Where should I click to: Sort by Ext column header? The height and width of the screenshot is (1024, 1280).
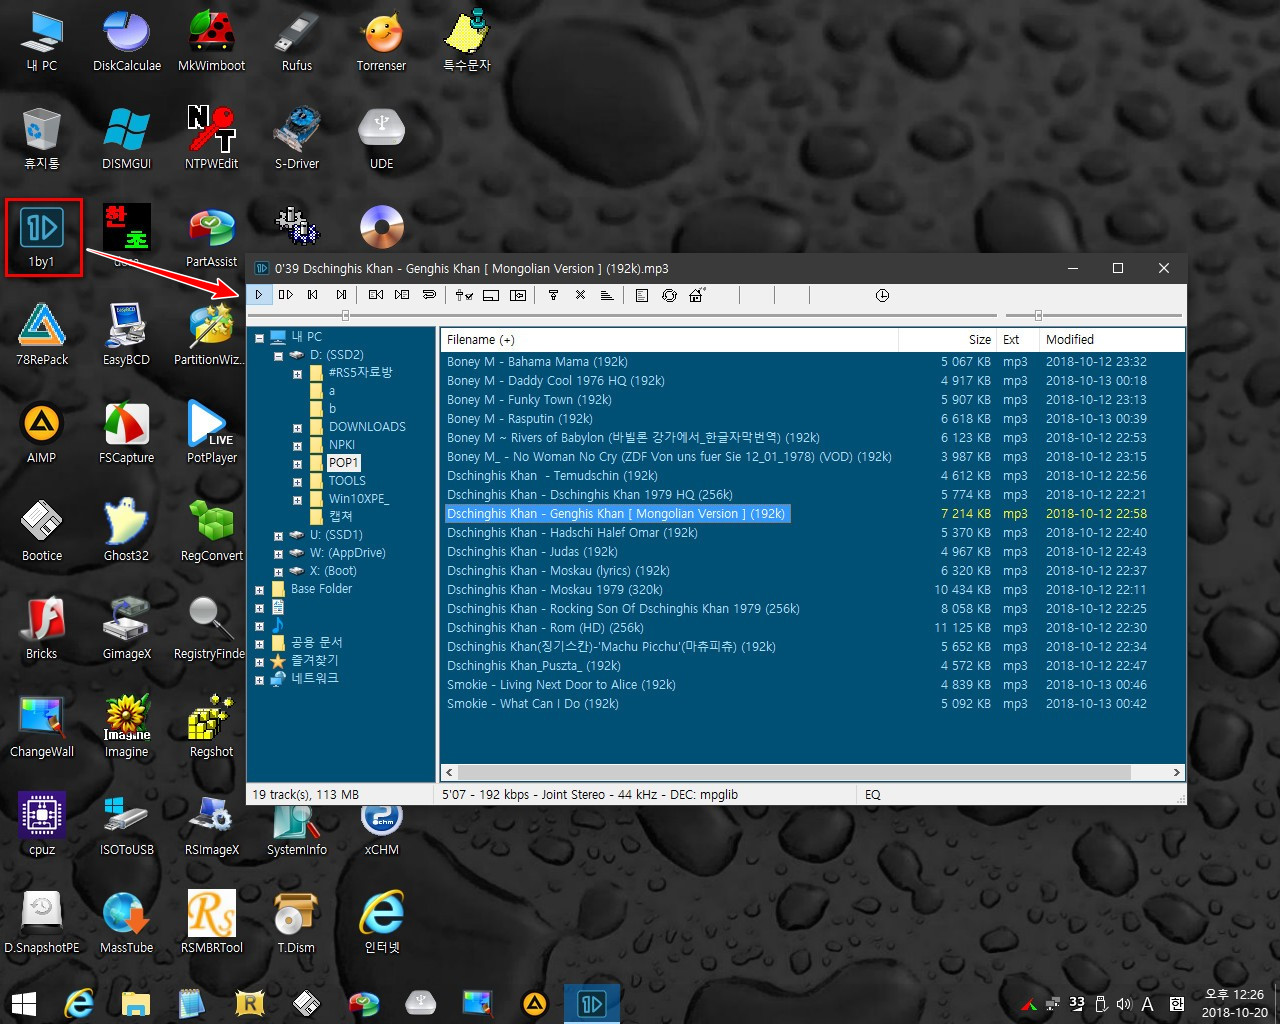click(1017, 340)
